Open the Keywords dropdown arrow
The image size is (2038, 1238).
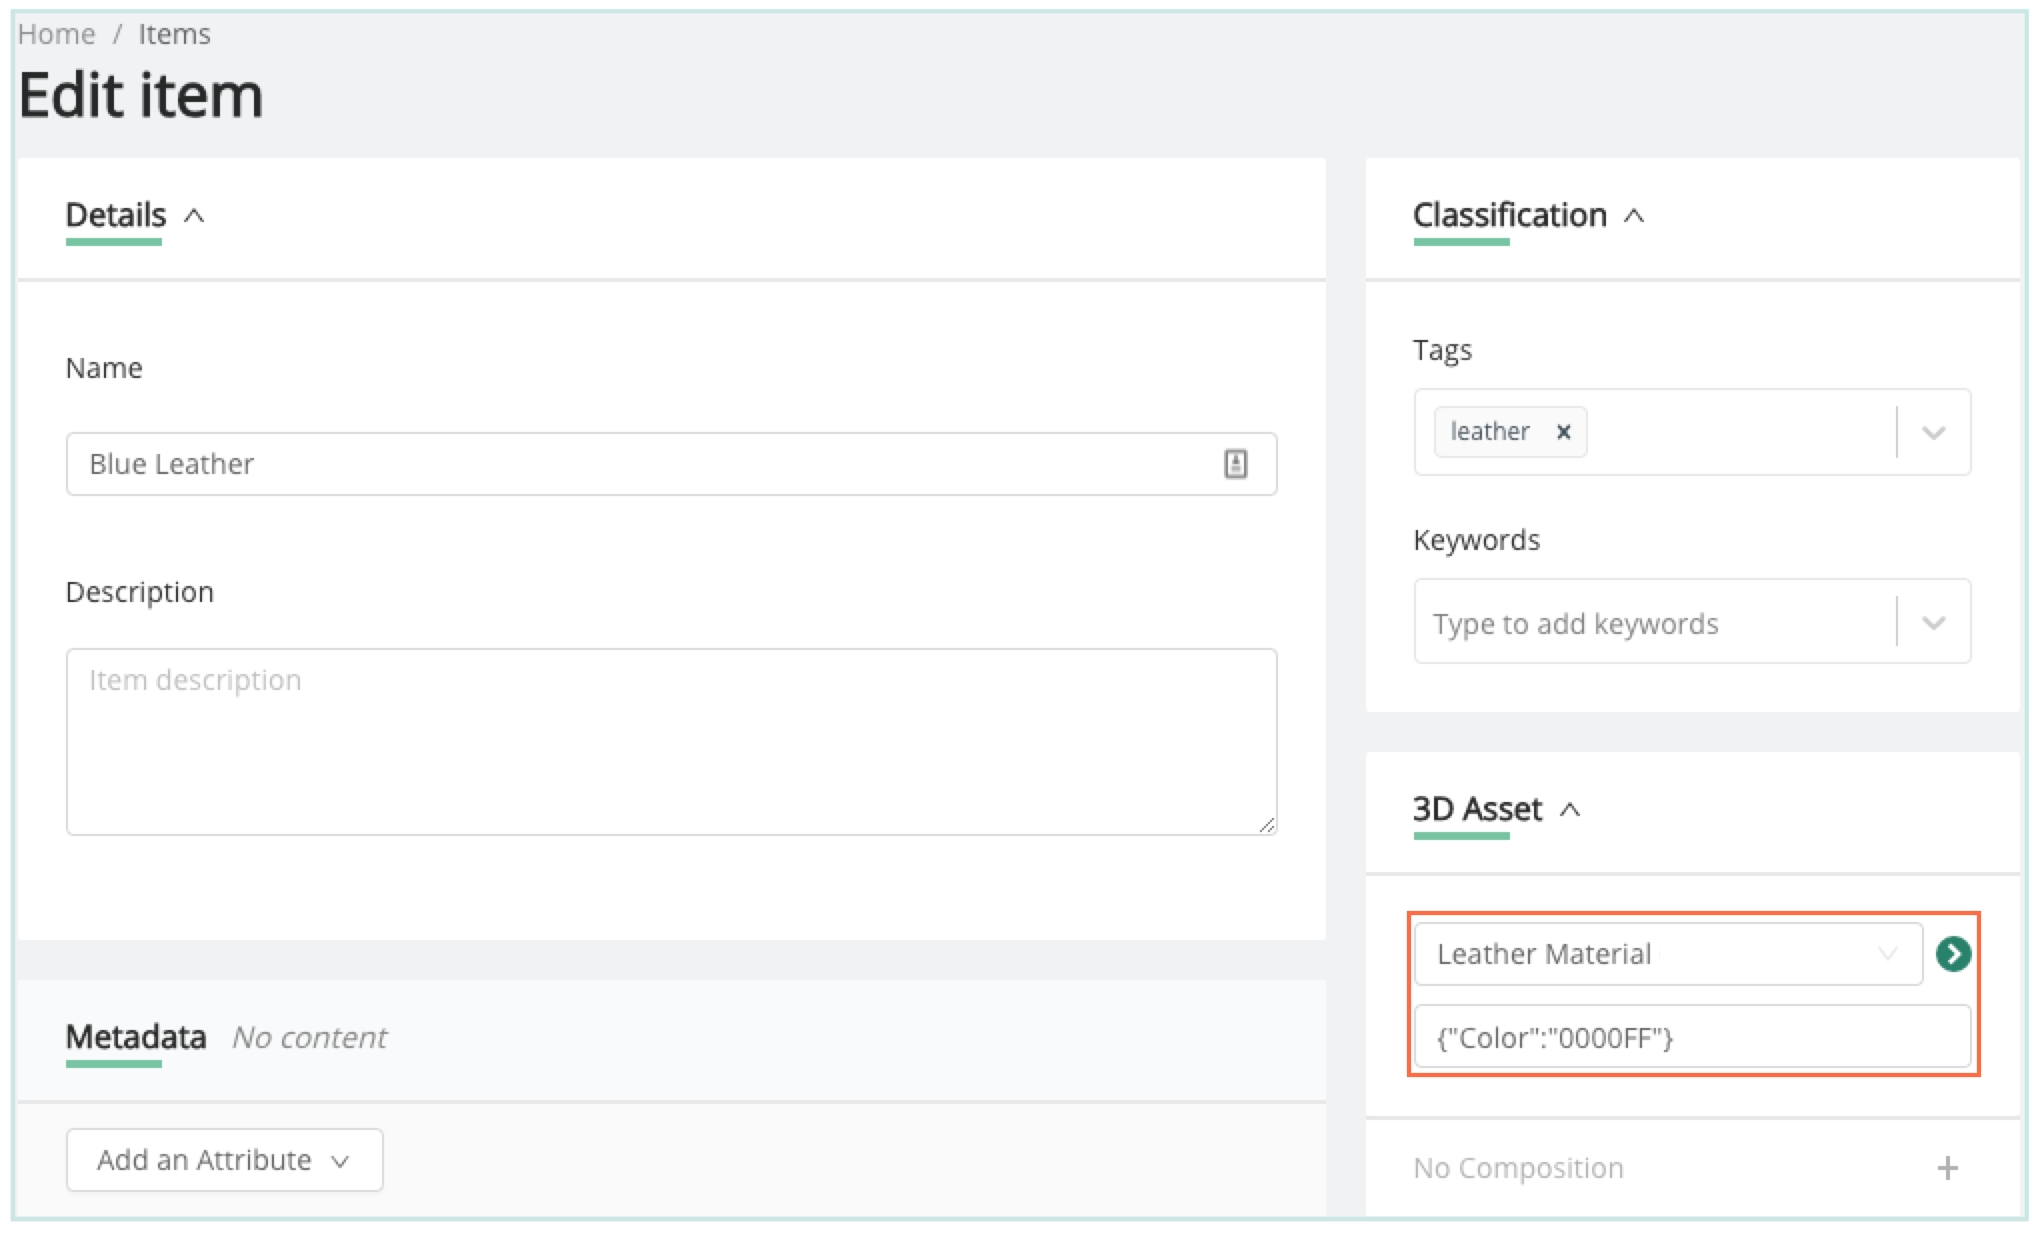click(1933, 623)
